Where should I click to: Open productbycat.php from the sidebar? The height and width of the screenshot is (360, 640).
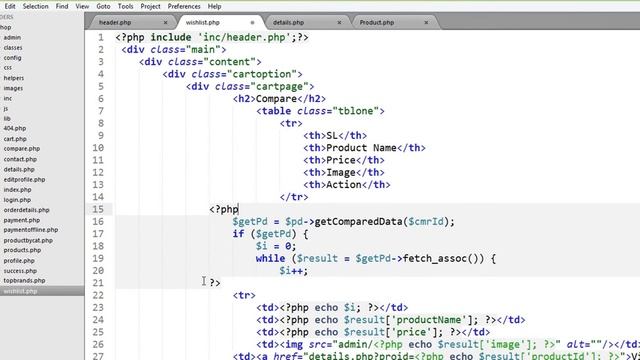(x=28, y=240)
